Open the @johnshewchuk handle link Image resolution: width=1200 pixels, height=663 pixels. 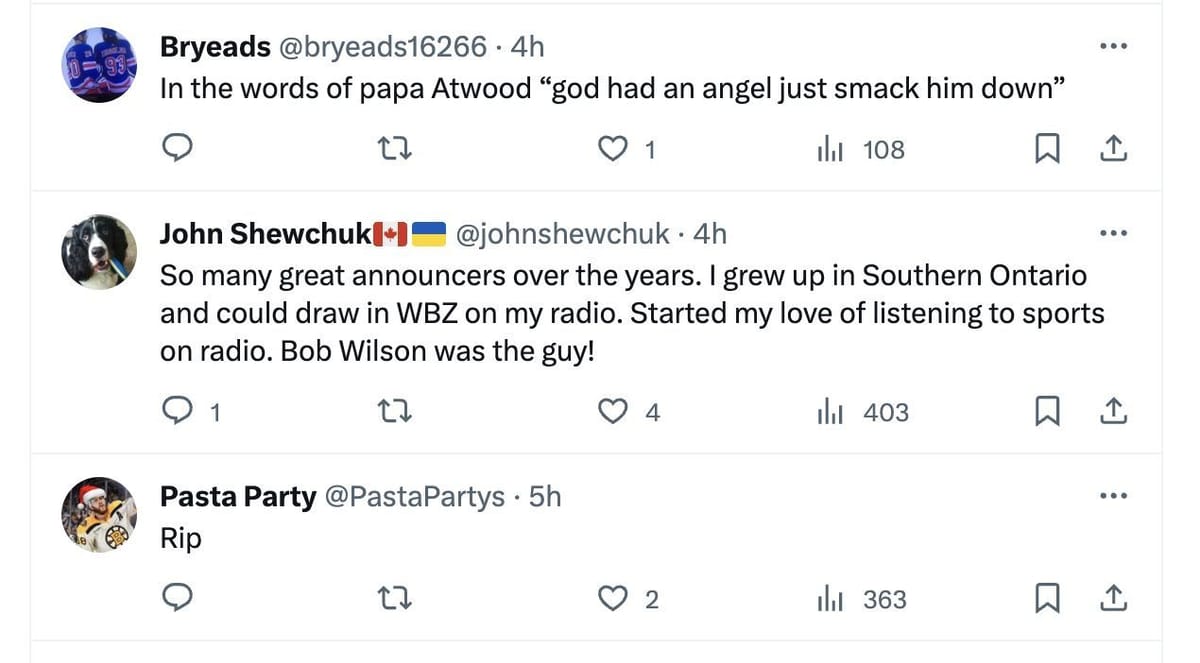(562, 234)
